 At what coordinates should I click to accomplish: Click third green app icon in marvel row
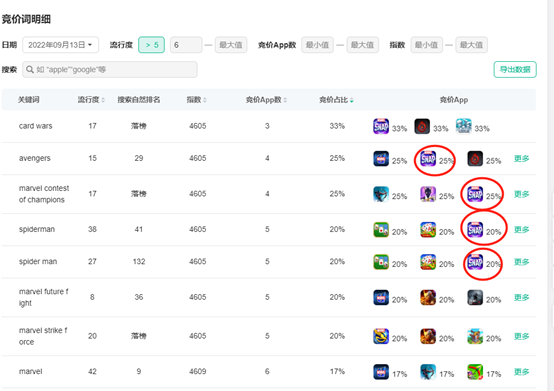pyautogui.click(x=475, y=372)
